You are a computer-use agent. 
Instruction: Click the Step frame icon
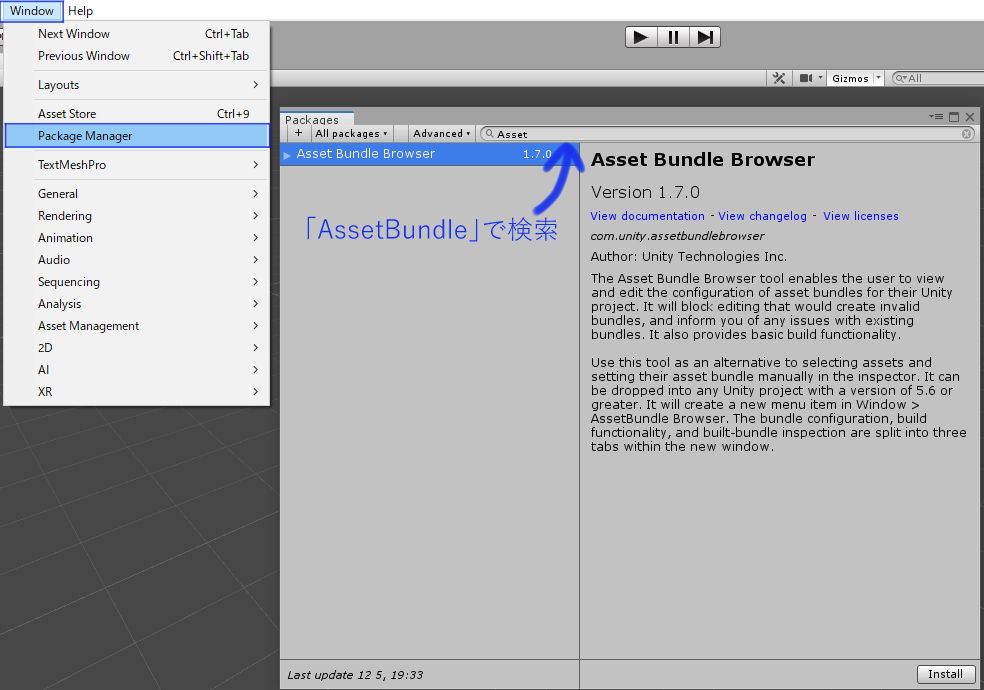pos(707,37)
